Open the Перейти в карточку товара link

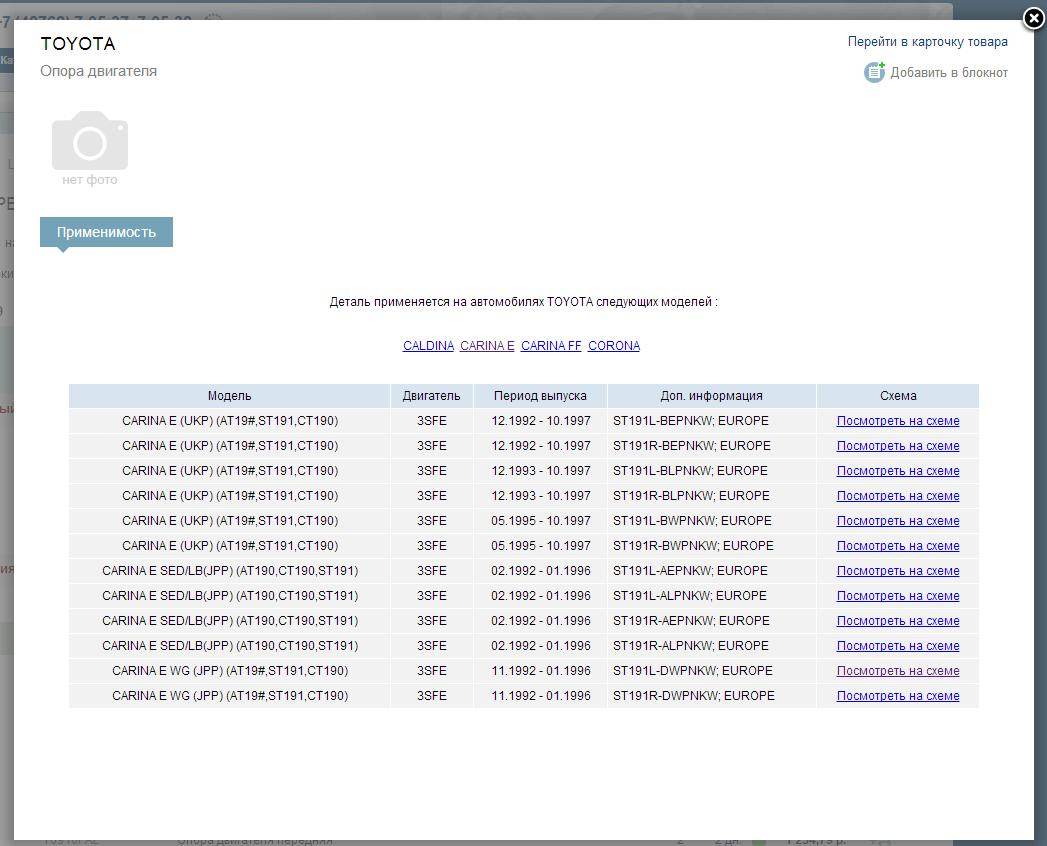pos(927,42)
